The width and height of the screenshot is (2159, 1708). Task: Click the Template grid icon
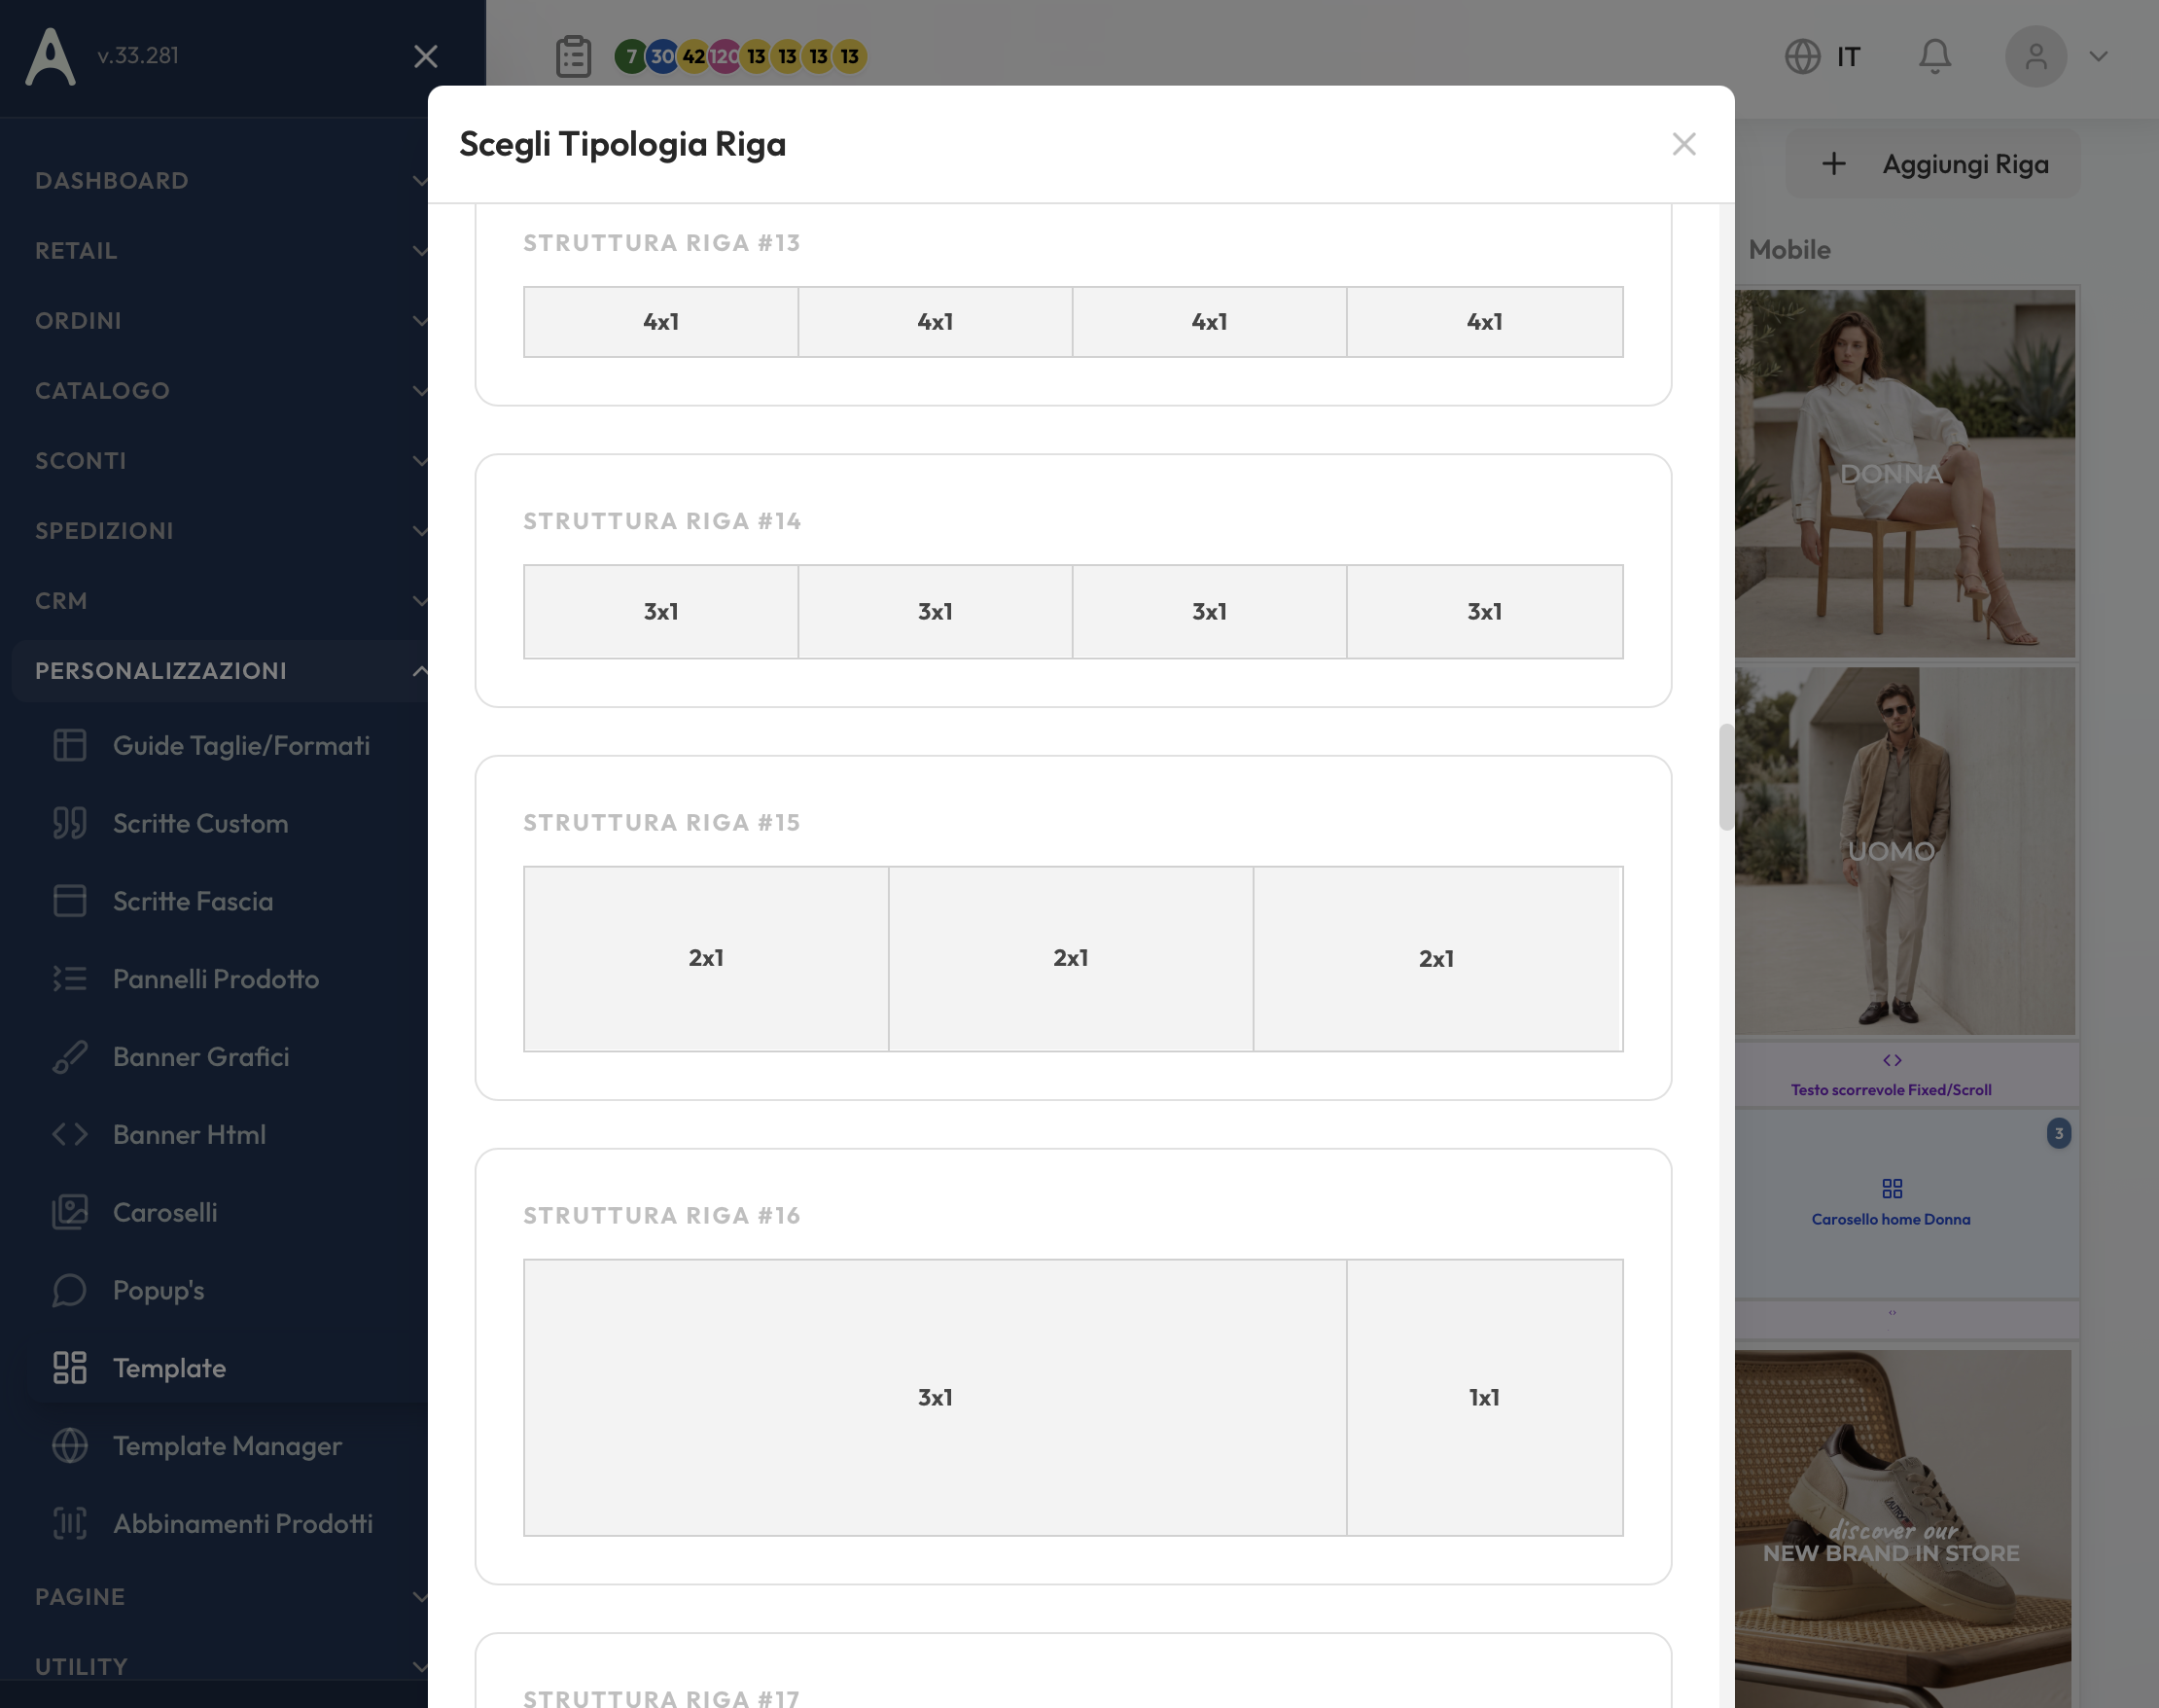click(70, 1368)
